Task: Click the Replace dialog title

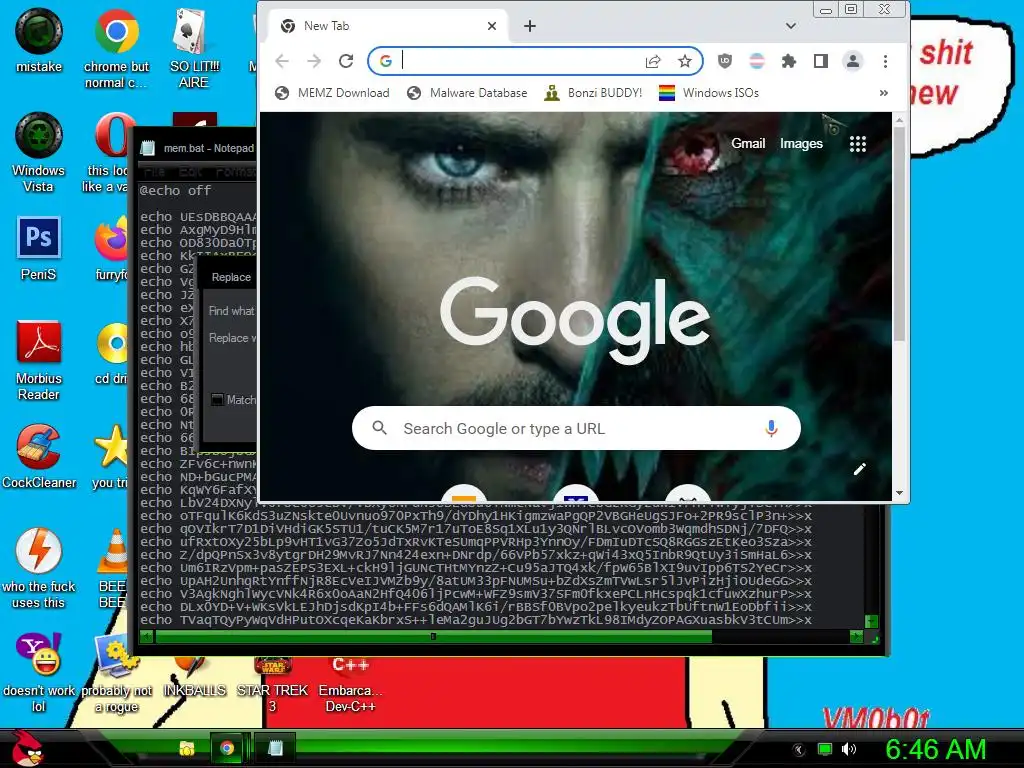Action: 231,277
